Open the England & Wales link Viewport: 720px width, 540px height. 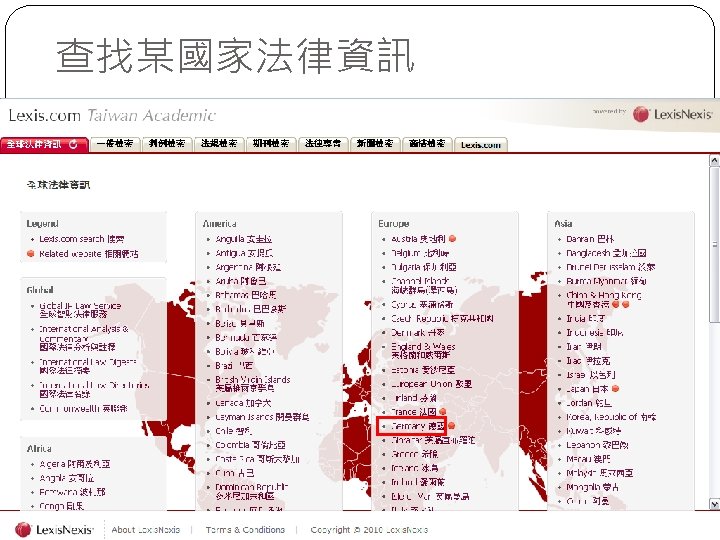[x=423, y=350]
